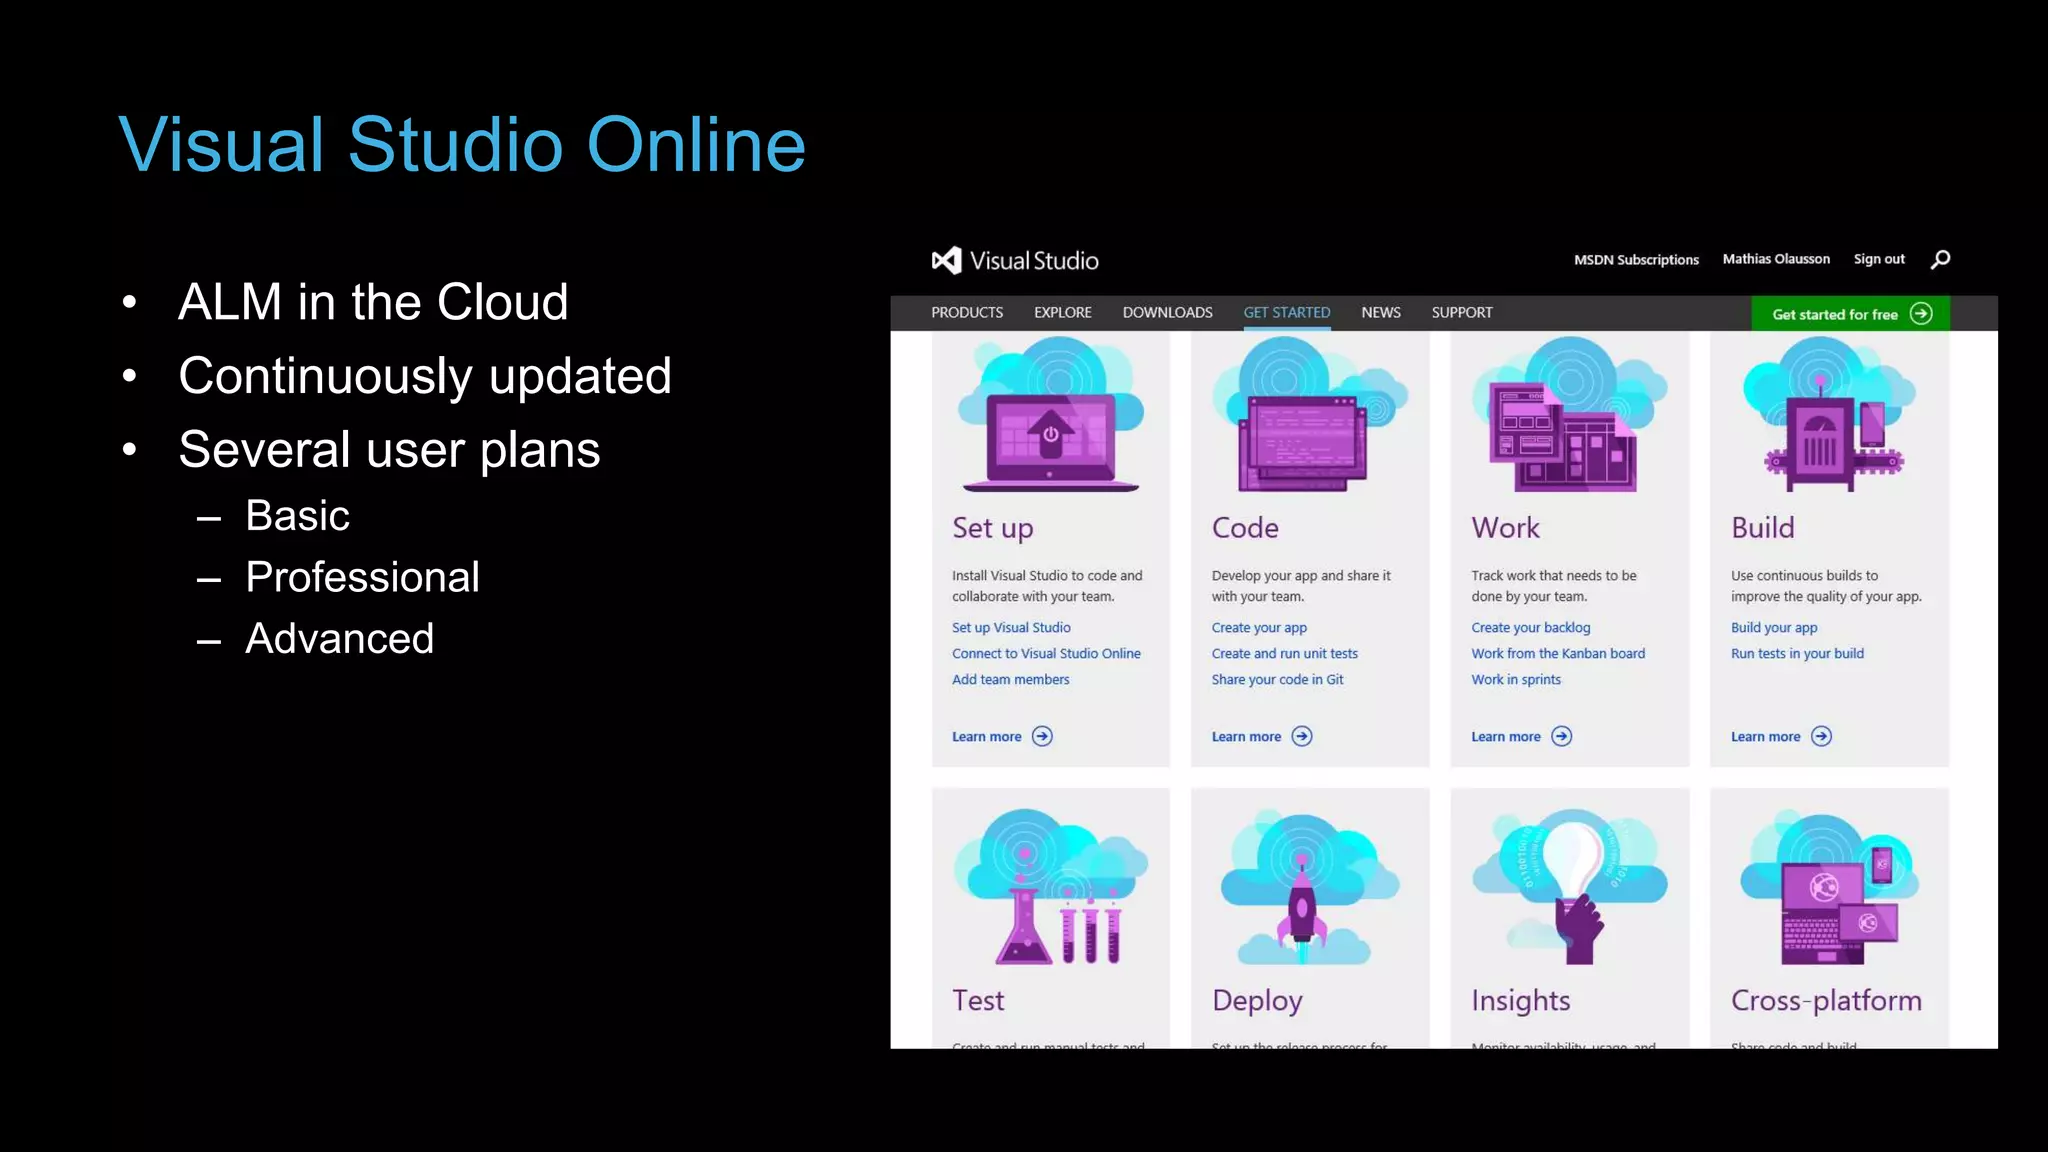Open the PRODUCTS menu
Viewport: 2048px width, 1152px height.
coord(967,313)
